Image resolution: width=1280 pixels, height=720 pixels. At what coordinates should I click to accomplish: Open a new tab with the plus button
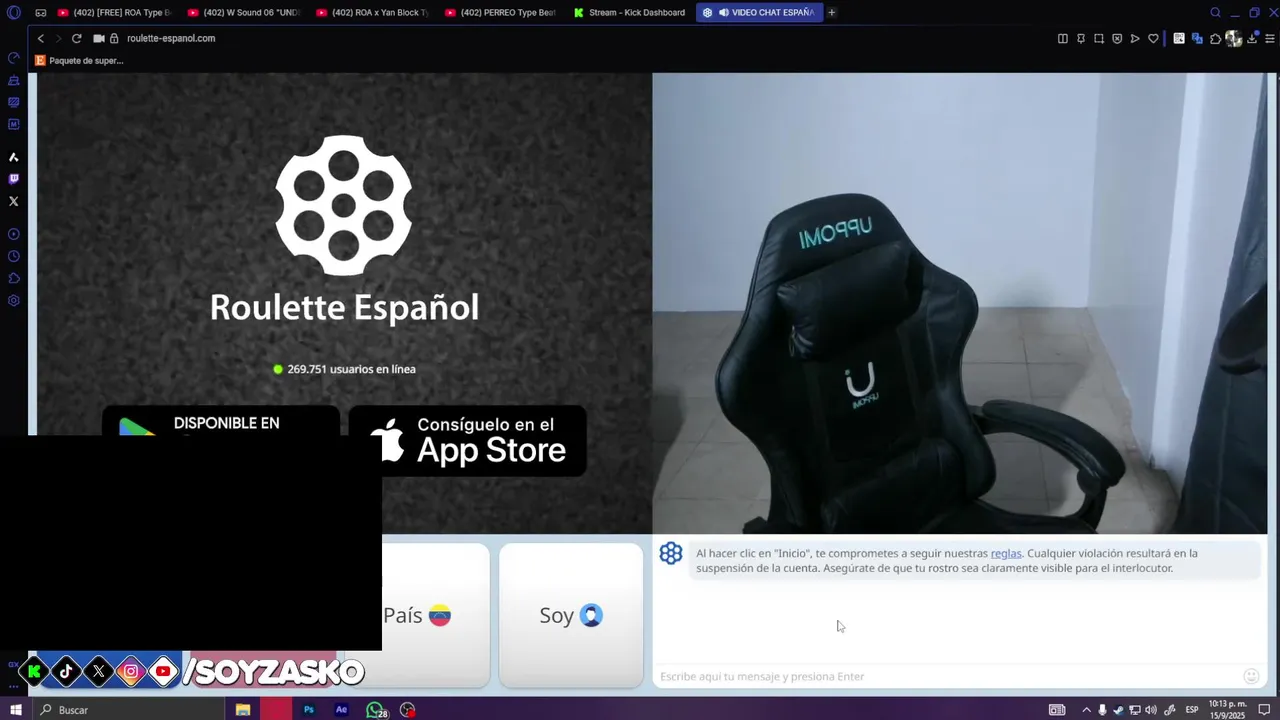831,13
